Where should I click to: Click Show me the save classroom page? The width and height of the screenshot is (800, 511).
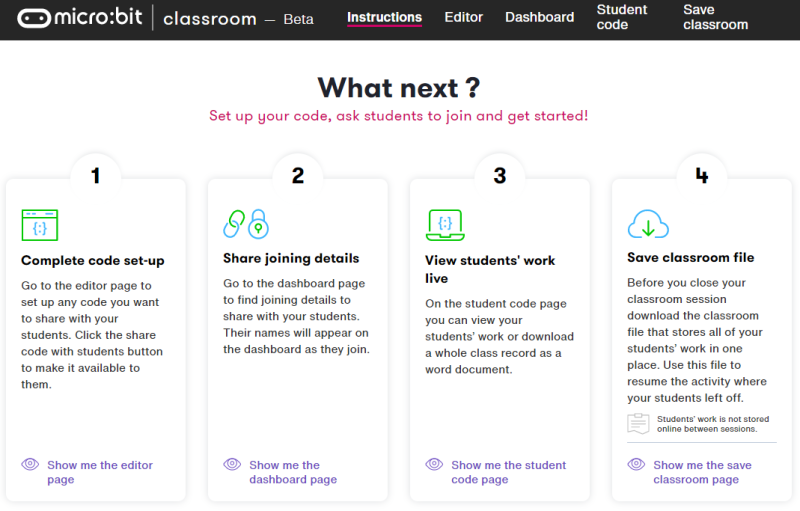(x=702, y=472)
